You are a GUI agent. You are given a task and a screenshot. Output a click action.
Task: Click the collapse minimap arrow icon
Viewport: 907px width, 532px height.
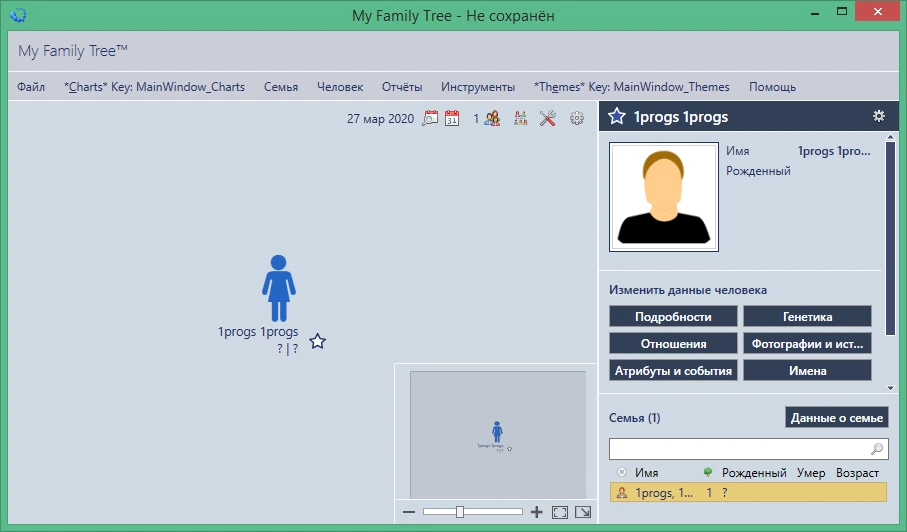click(x=583, y=512)
